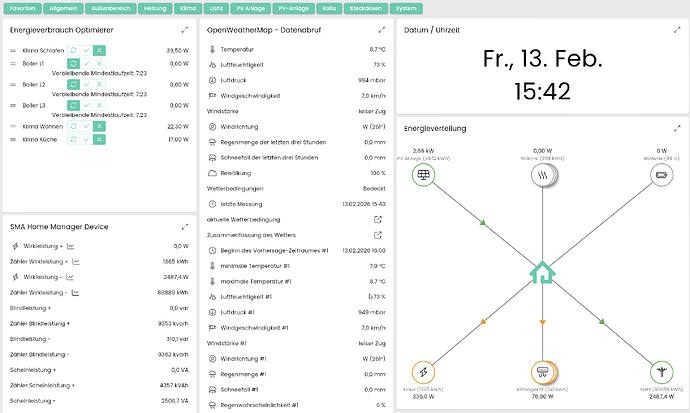The height and width of the screenshot is (413, 690).
Task: Click the Wärme heating node icon
Action: (543, 176)
